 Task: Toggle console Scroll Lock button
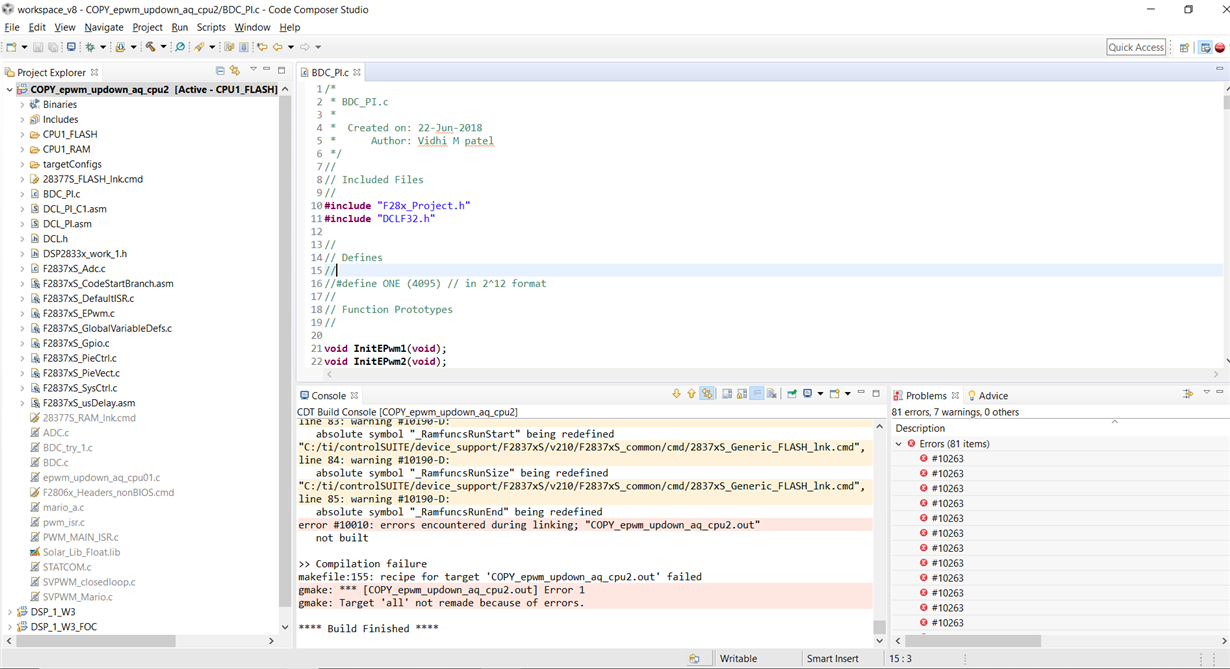[742, 394]
